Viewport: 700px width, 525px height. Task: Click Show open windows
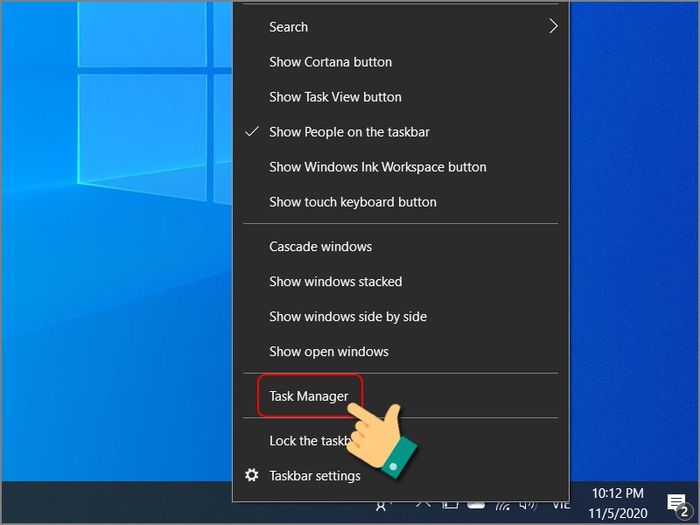point(400,351)
